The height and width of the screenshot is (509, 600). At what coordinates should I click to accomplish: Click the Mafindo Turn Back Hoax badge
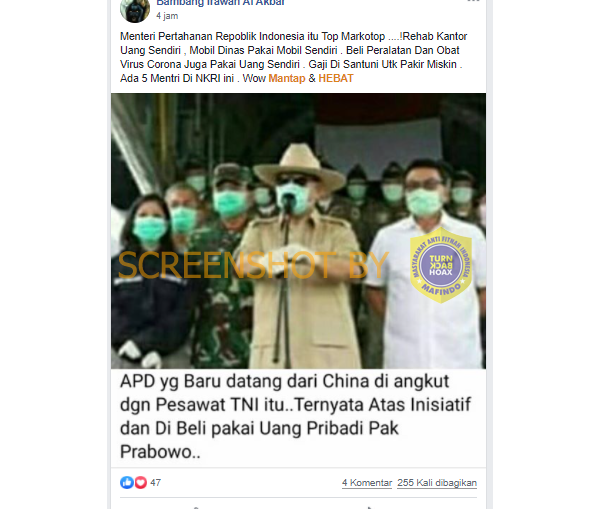441,265
